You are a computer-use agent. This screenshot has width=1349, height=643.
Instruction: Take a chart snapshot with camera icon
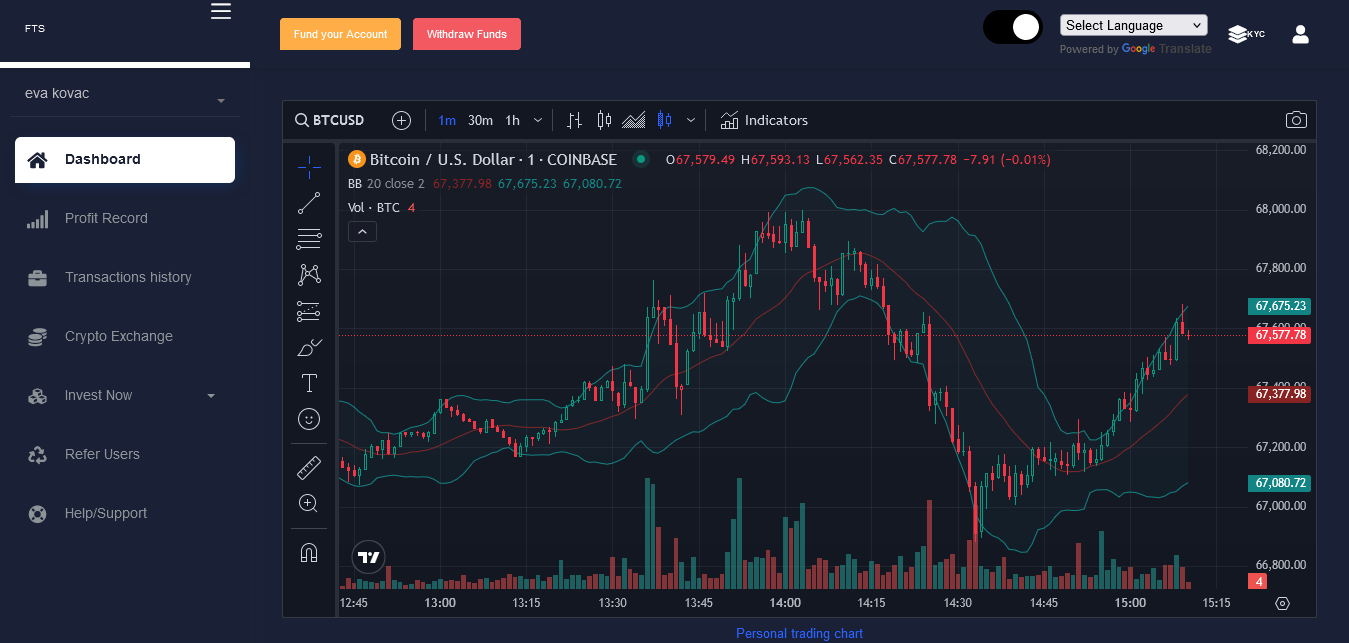1296,120
